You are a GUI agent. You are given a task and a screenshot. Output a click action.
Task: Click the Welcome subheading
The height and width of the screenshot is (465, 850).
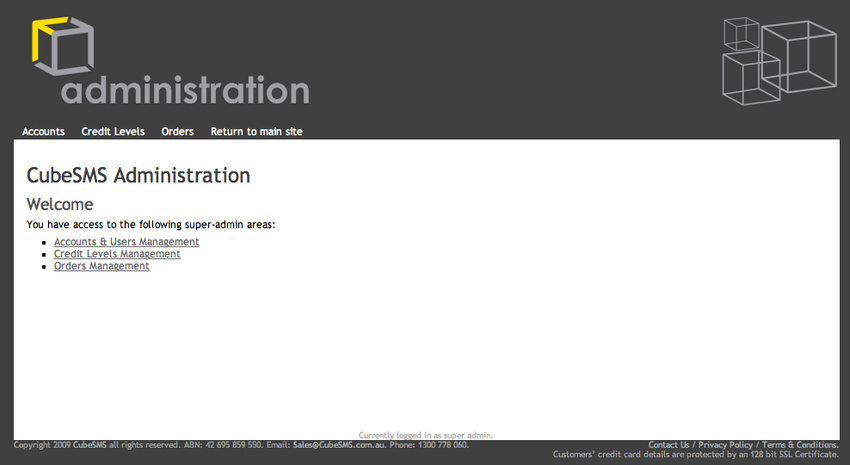click(x=60, y=204)
